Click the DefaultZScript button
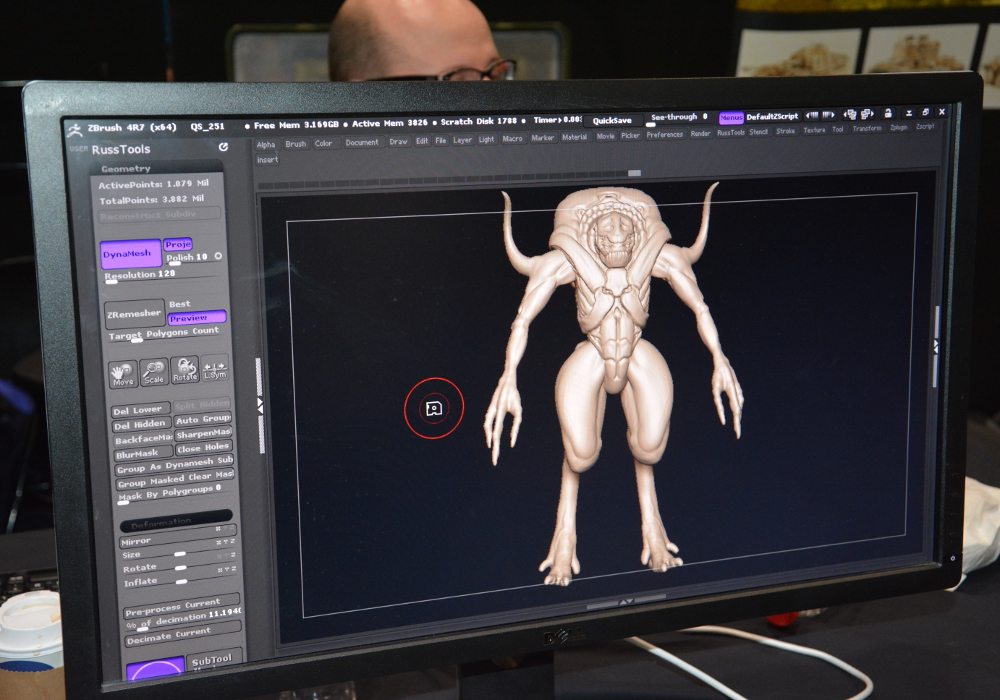 point(772,117)
